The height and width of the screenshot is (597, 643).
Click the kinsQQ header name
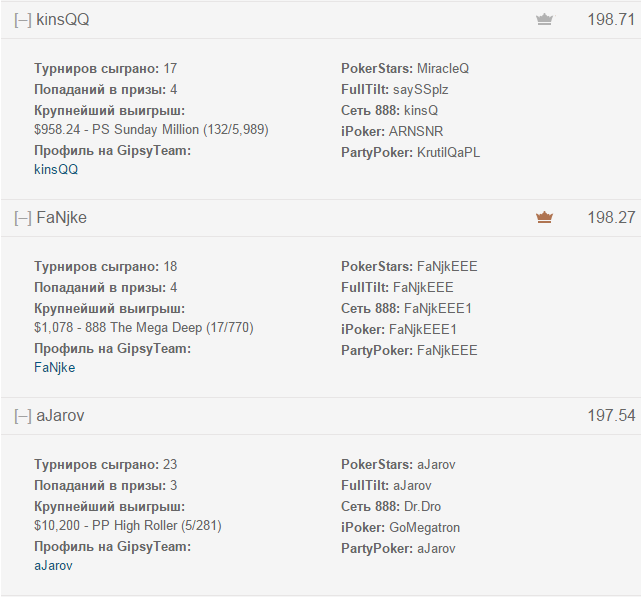63,20
